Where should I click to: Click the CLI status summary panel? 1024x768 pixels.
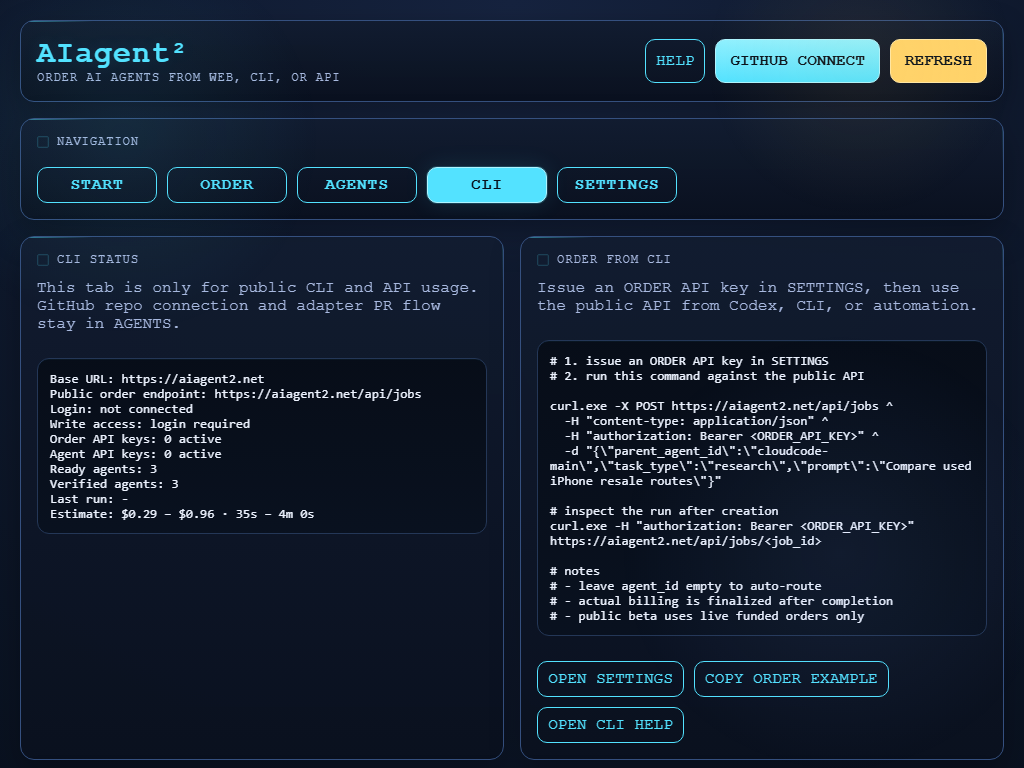pos(261,446)
